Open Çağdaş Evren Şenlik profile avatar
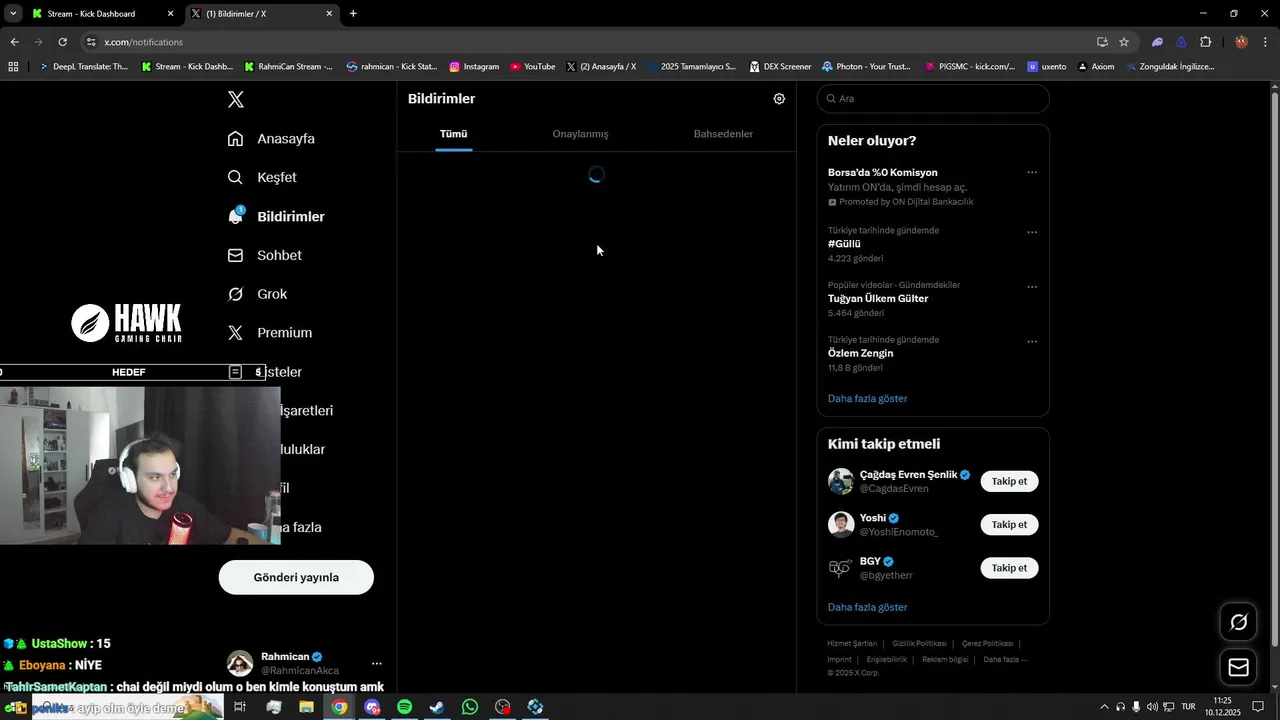 pos(841,481)
